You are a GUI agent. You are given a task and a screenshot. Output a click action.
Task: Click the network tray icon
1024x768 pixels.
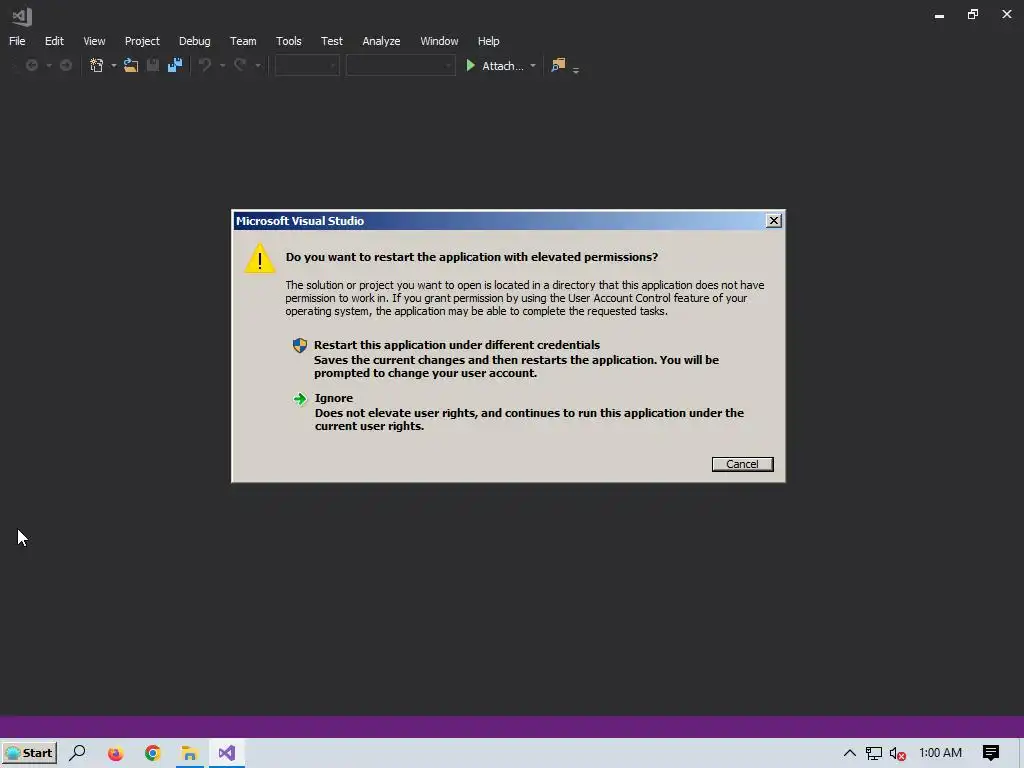pos(873,754)
